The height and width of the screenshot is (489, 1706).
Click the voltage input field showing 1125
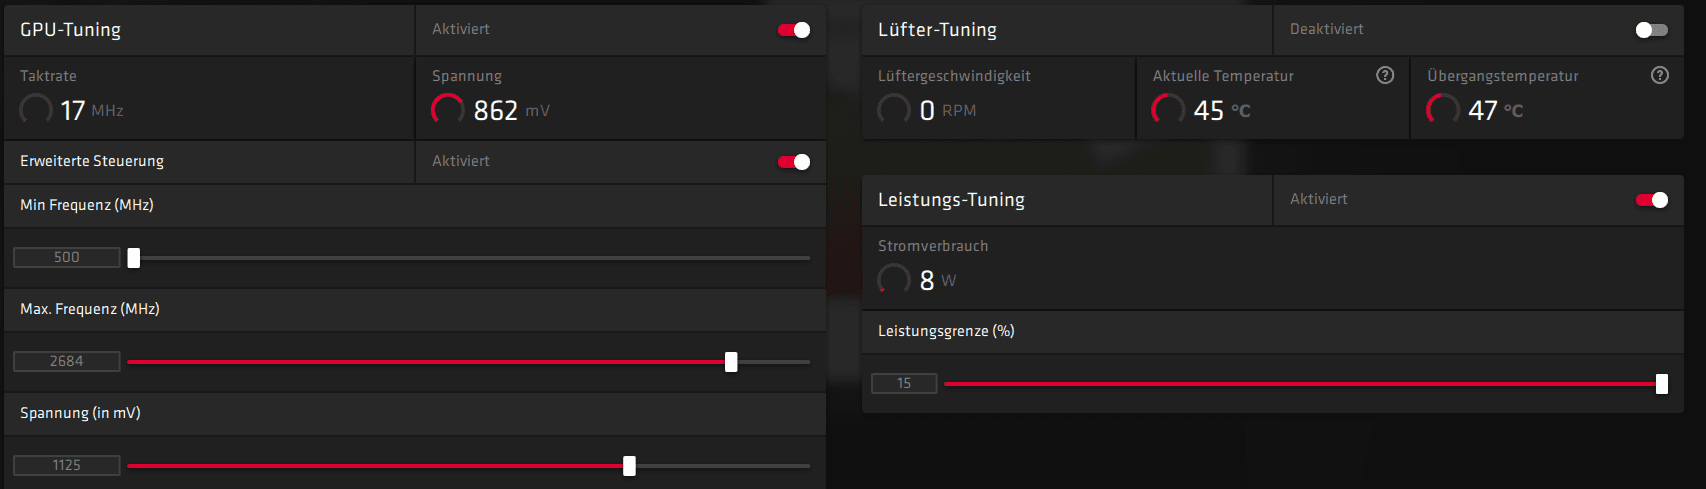click(x=67, y=466)
